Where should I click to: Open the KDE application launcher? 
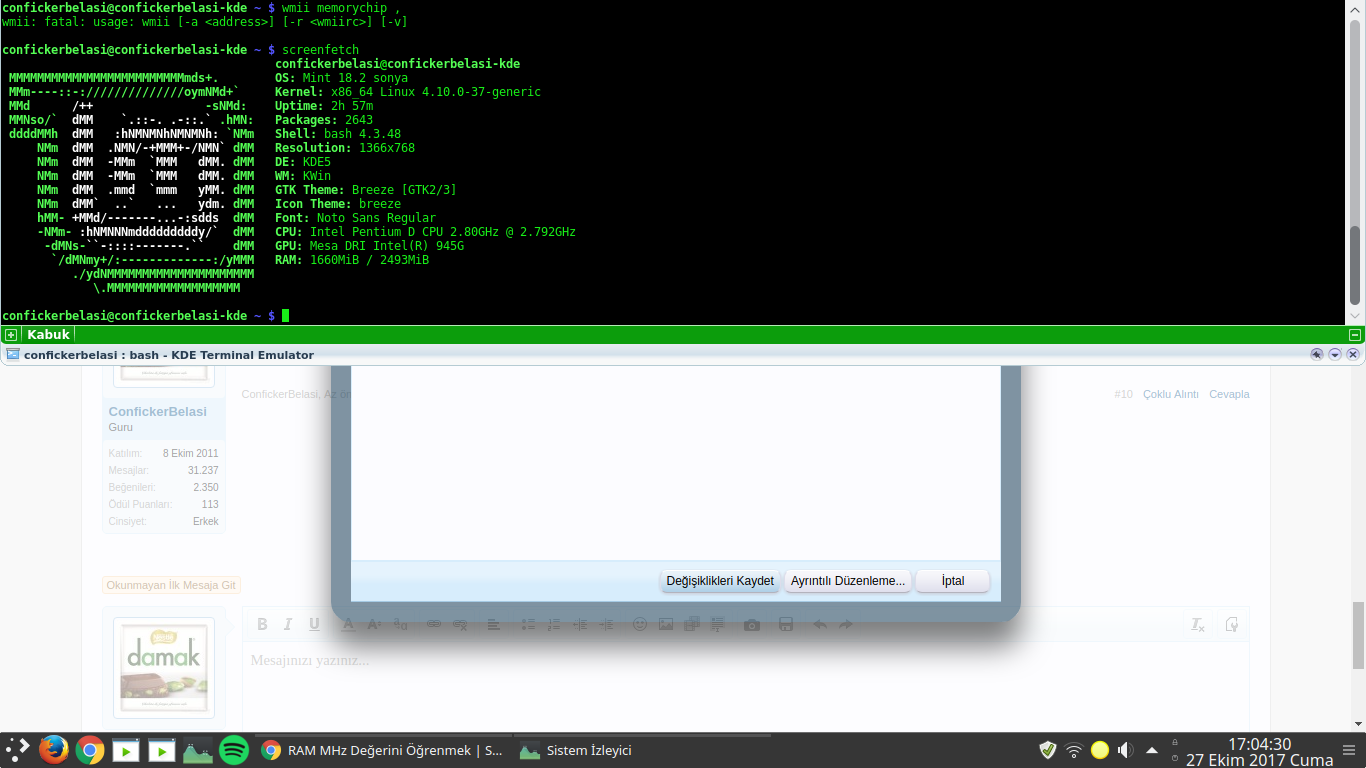pyautogui.click(x=18, y=750)
